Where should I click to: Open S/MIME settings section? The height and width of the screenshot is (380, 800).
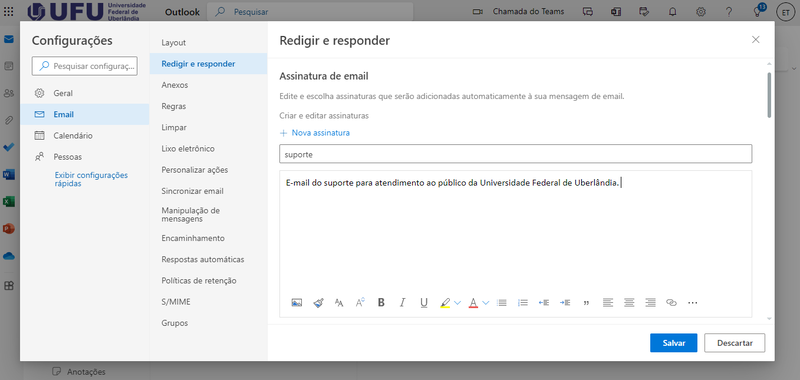[x=208, y=302]
